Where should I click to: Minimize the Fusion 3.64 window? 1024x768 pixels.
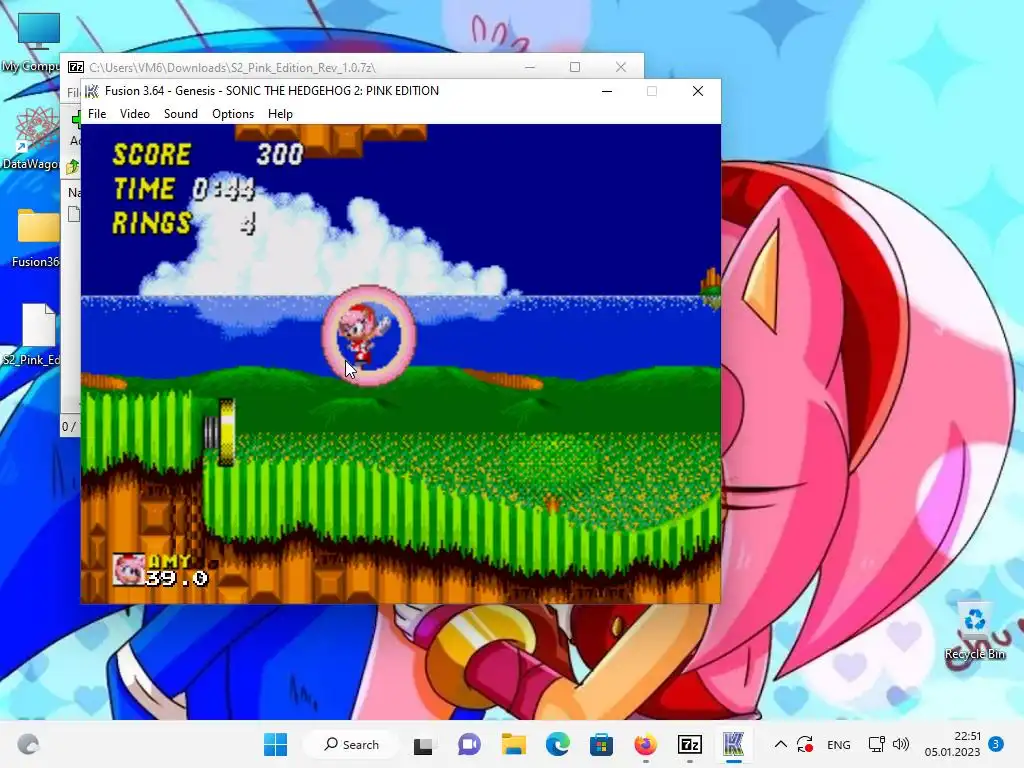point(607,91)
